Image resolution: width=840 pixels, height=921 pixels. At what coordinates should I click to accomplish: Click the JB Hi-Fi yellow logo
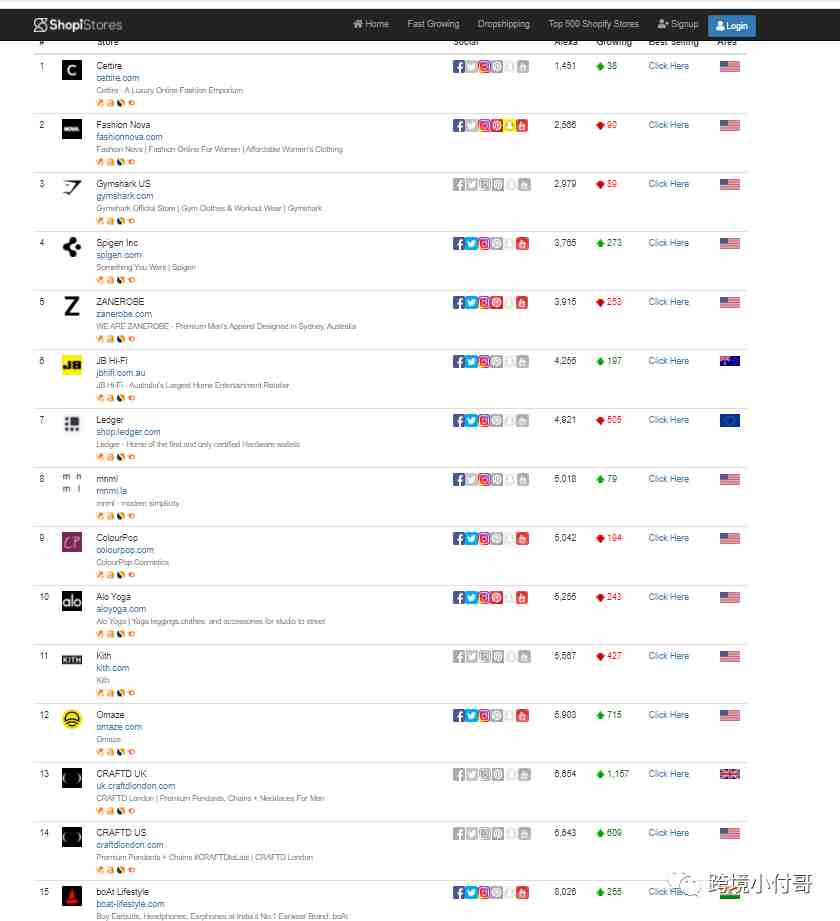[x=72, y=365]
